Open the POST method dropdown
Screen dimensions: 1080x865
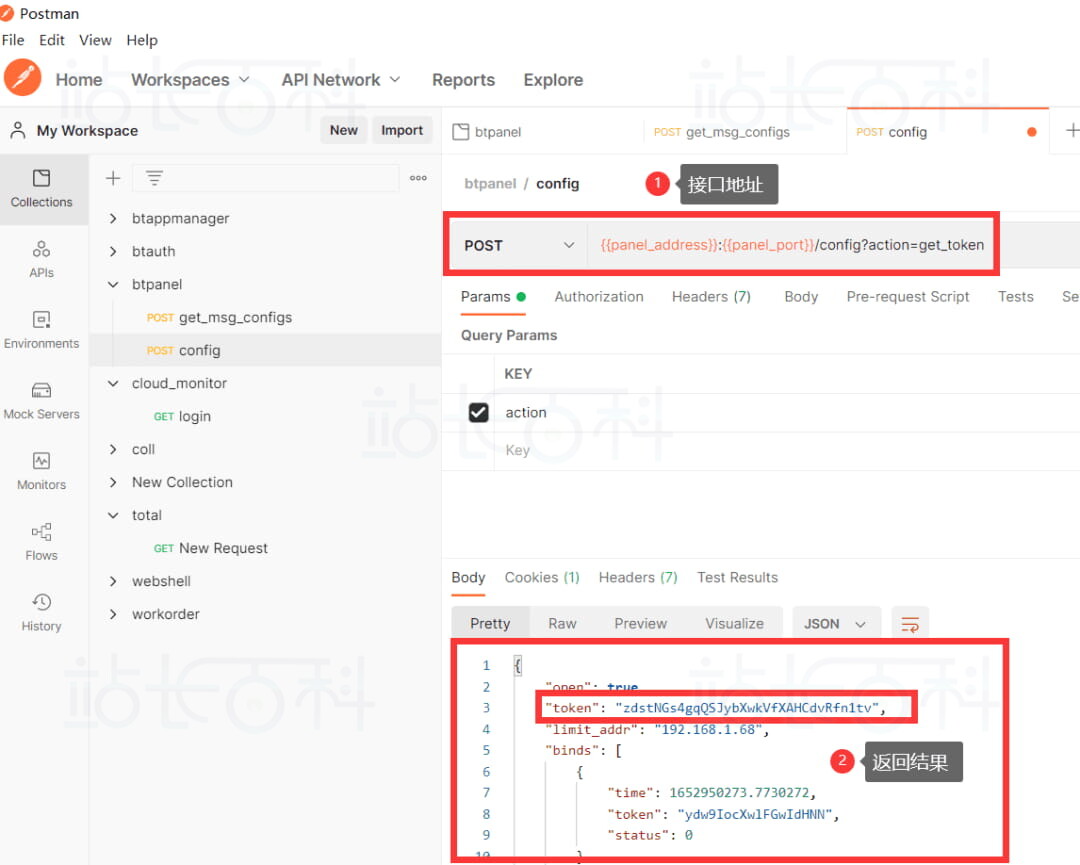click(519, 245)
